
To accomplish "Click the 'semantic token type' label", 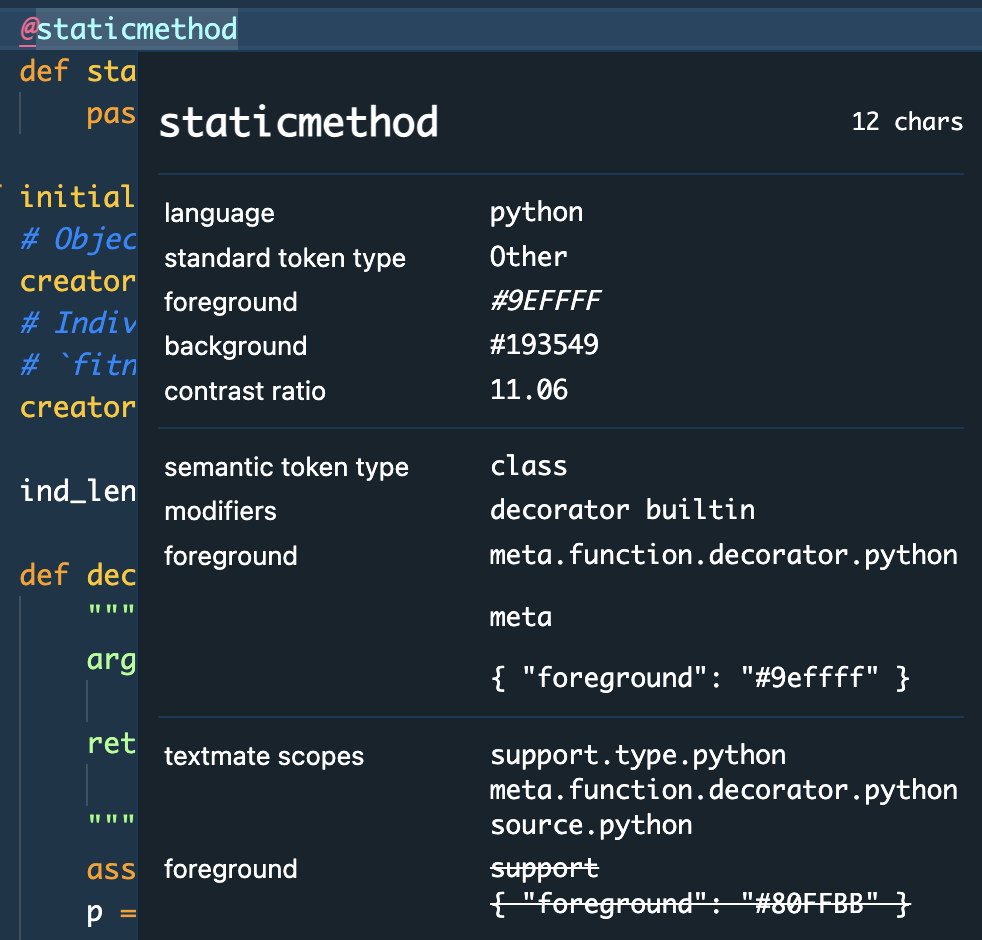I will pos(286,467).
